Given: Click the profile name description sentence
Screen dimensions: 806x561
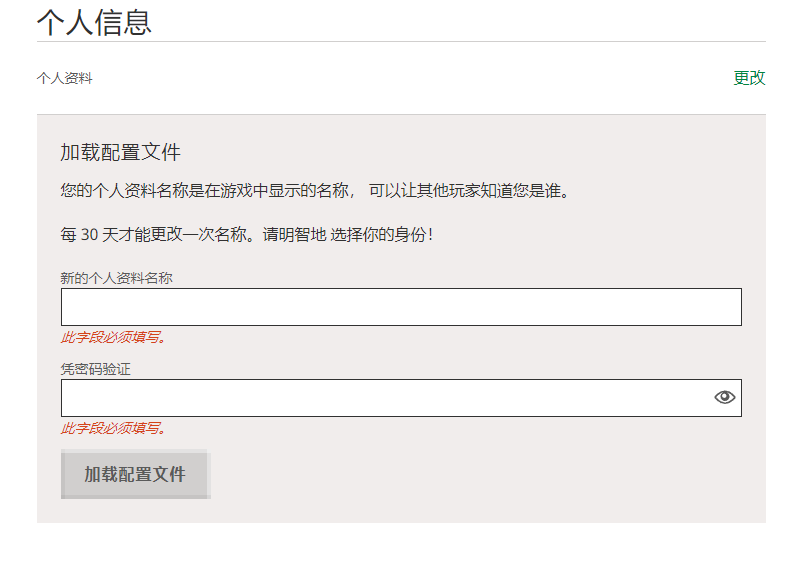Looking at the screenshot, I should coord(315,190).
